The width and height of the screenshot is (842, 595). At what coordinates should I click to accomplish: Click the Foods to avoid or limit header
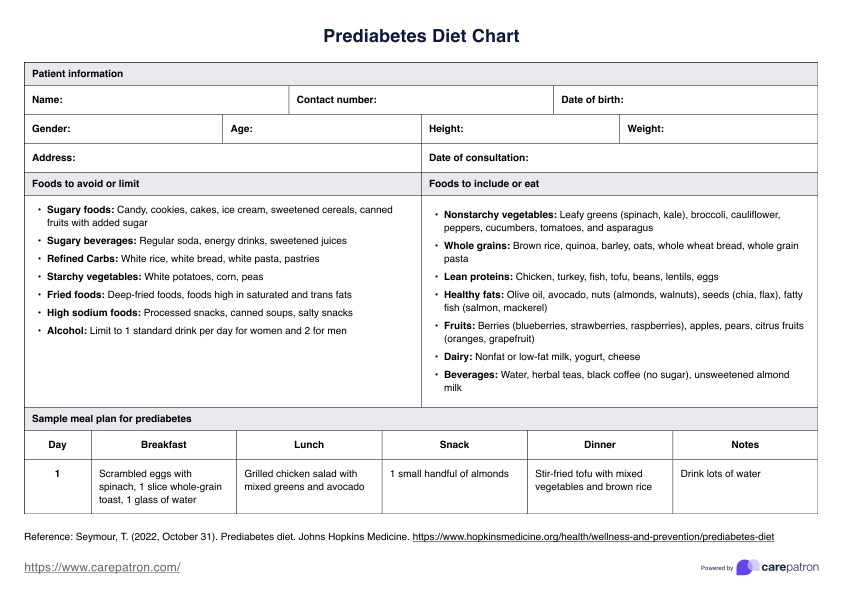click(x=86, y=184)
